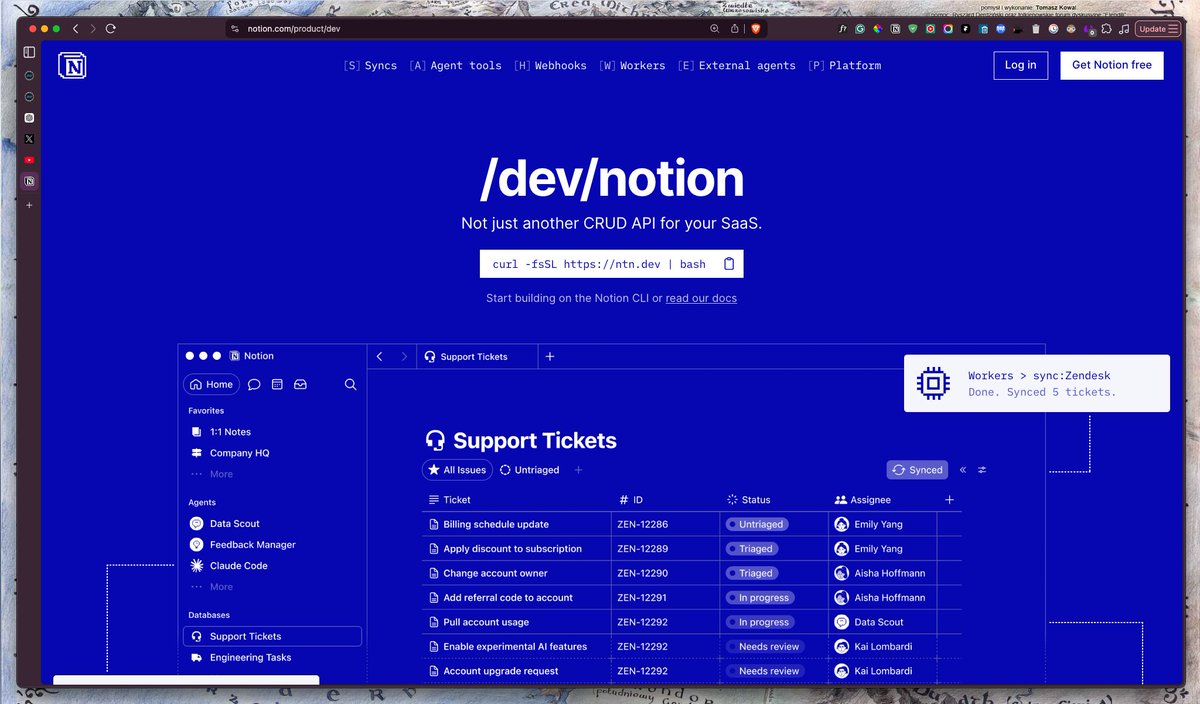
Task: Open the Notion web clipper extension icon
Action: tap(895, 29)
